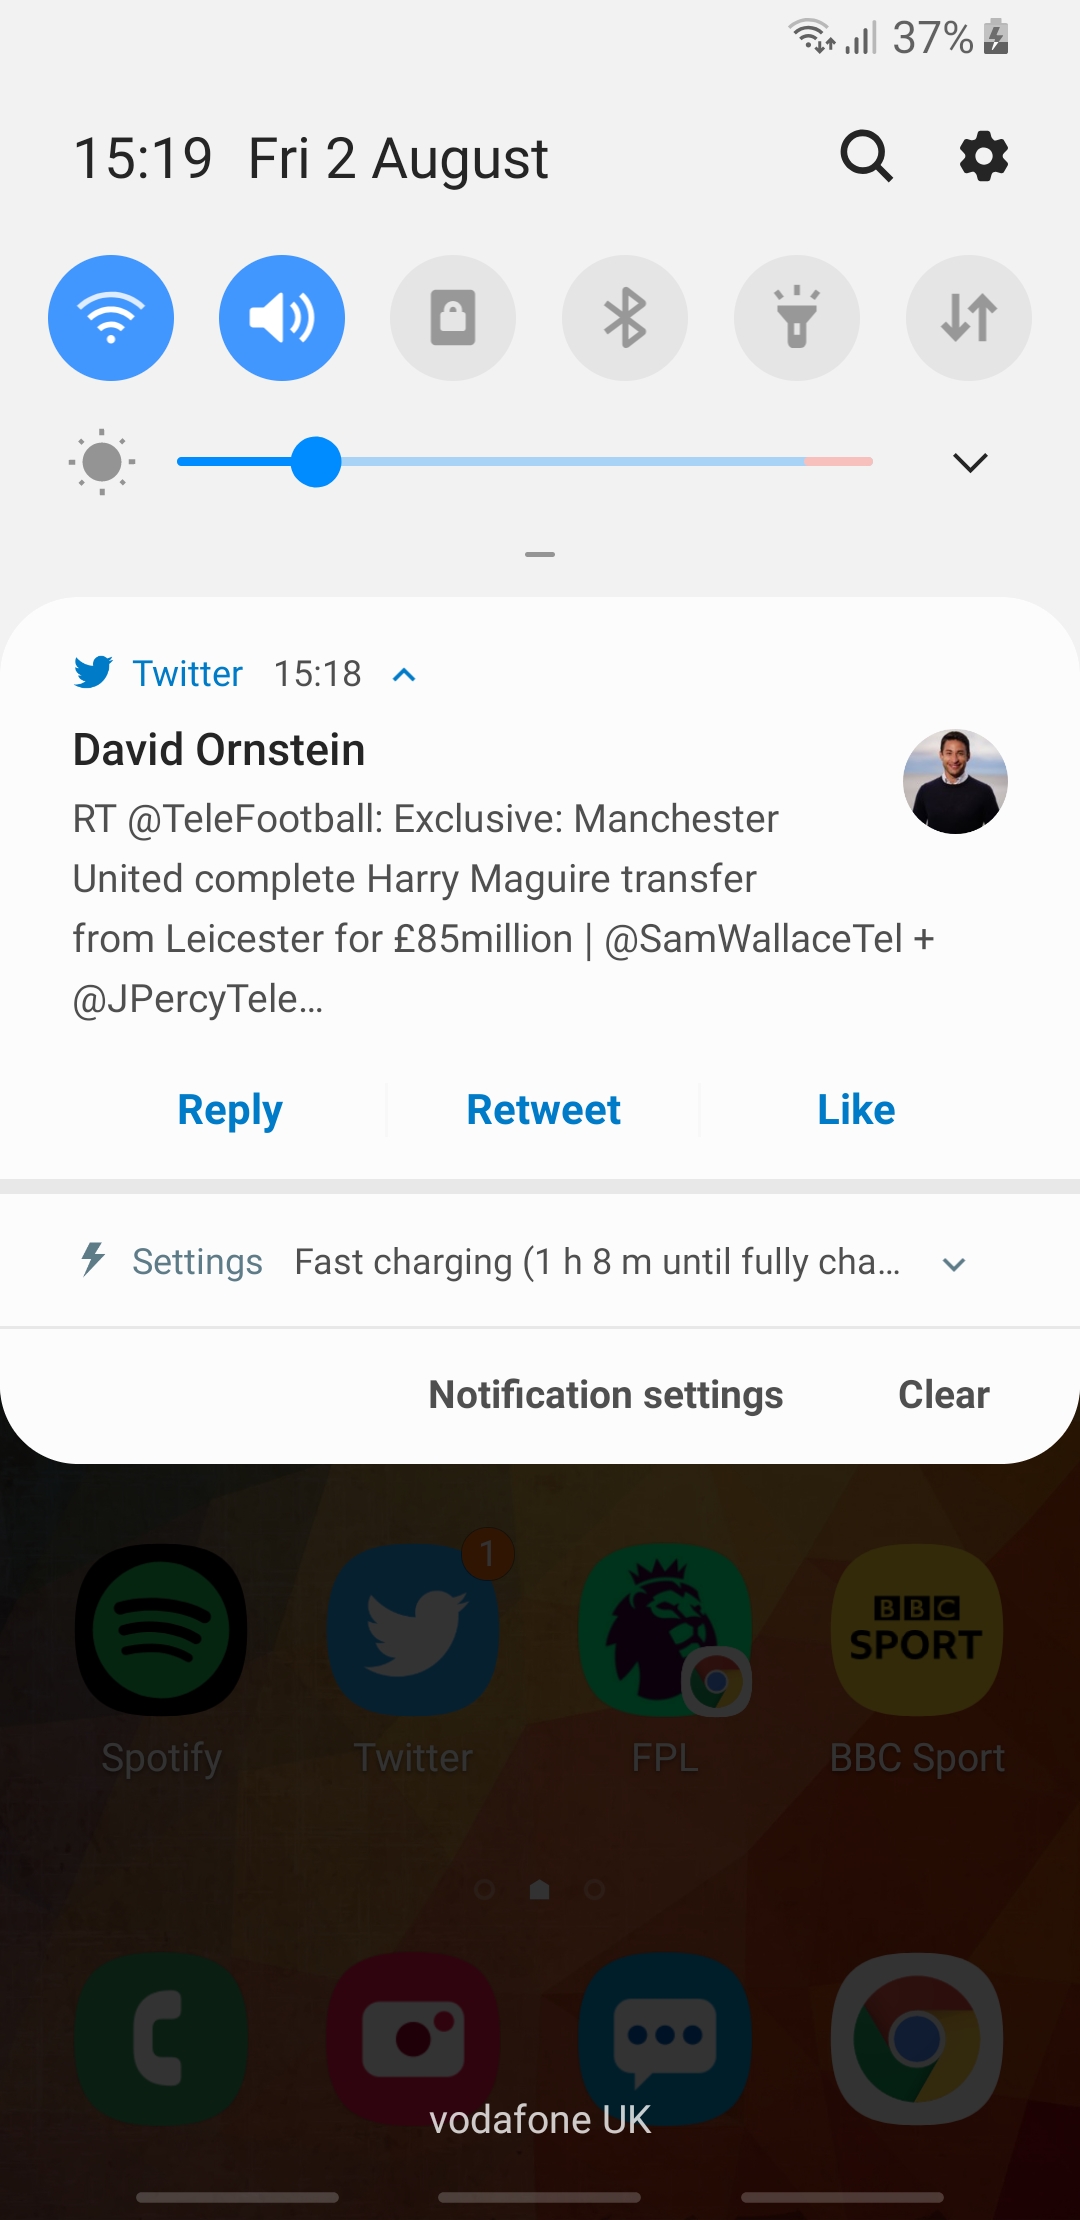This screenshot has height=2220, width=1080.
Task: Tap Retweet on the tweet notification
Action: 543,1110
